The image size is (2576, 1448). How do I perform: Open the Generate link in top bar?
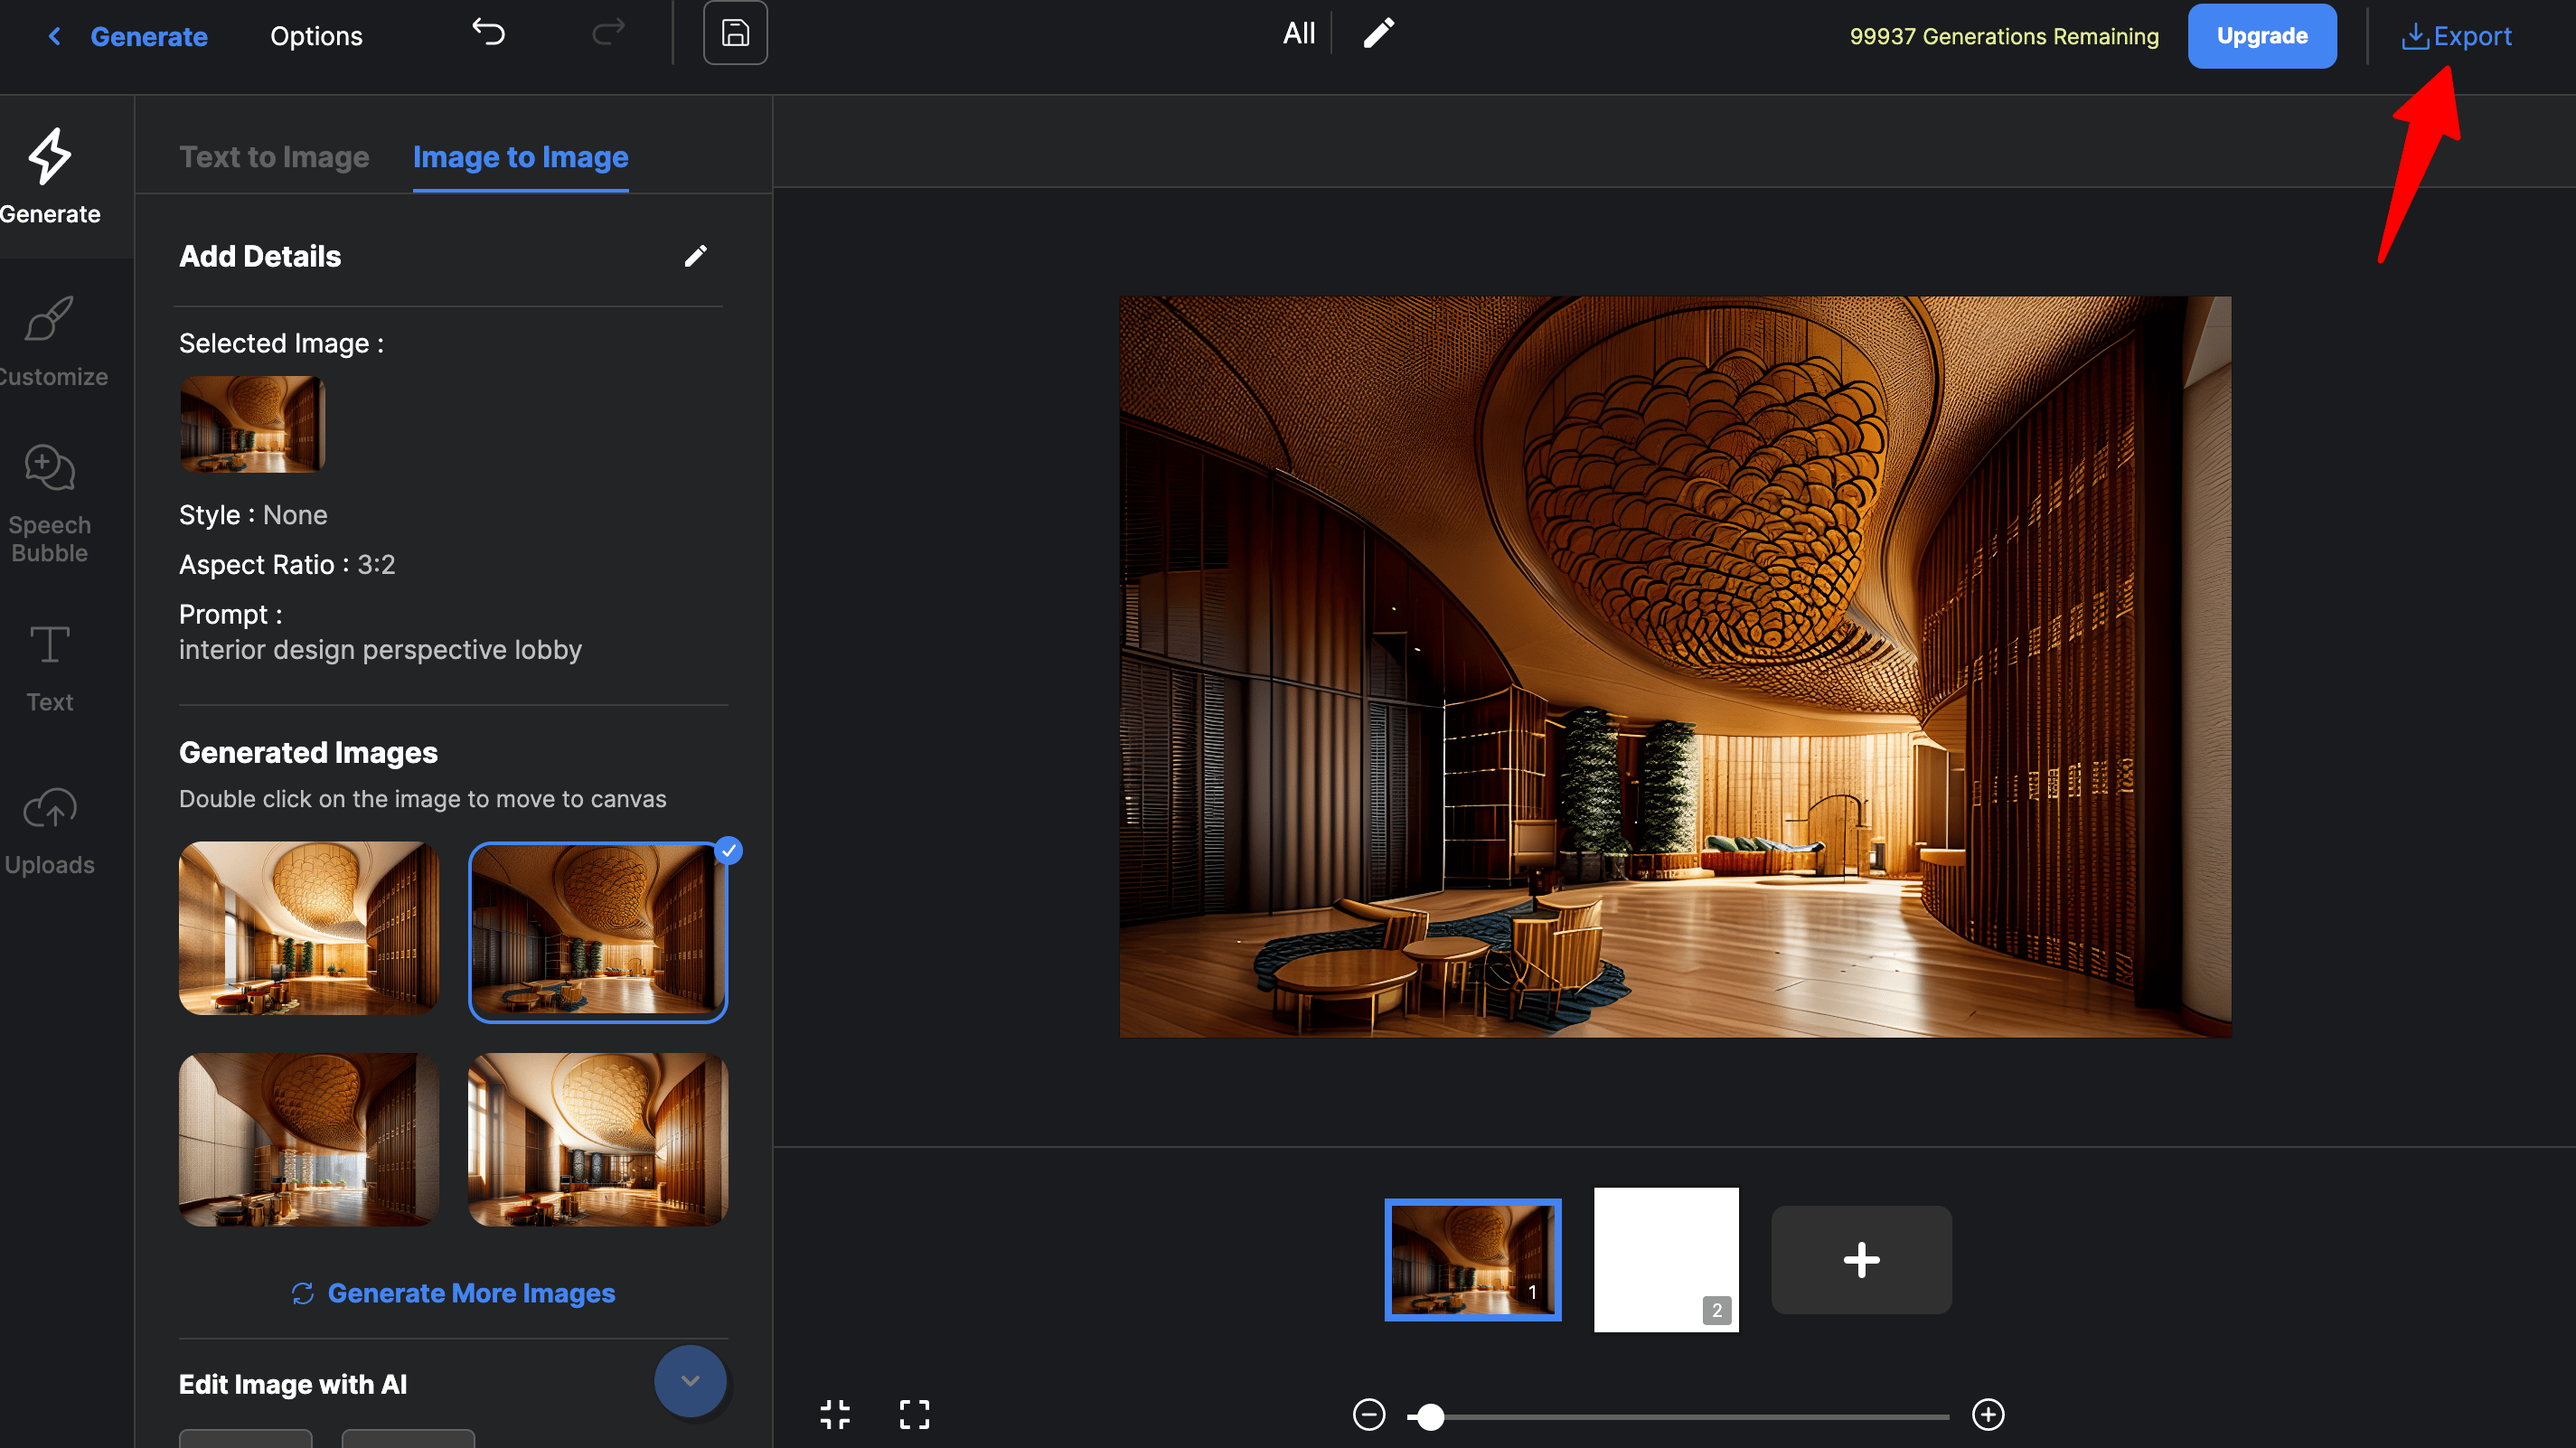coord(149,36)
